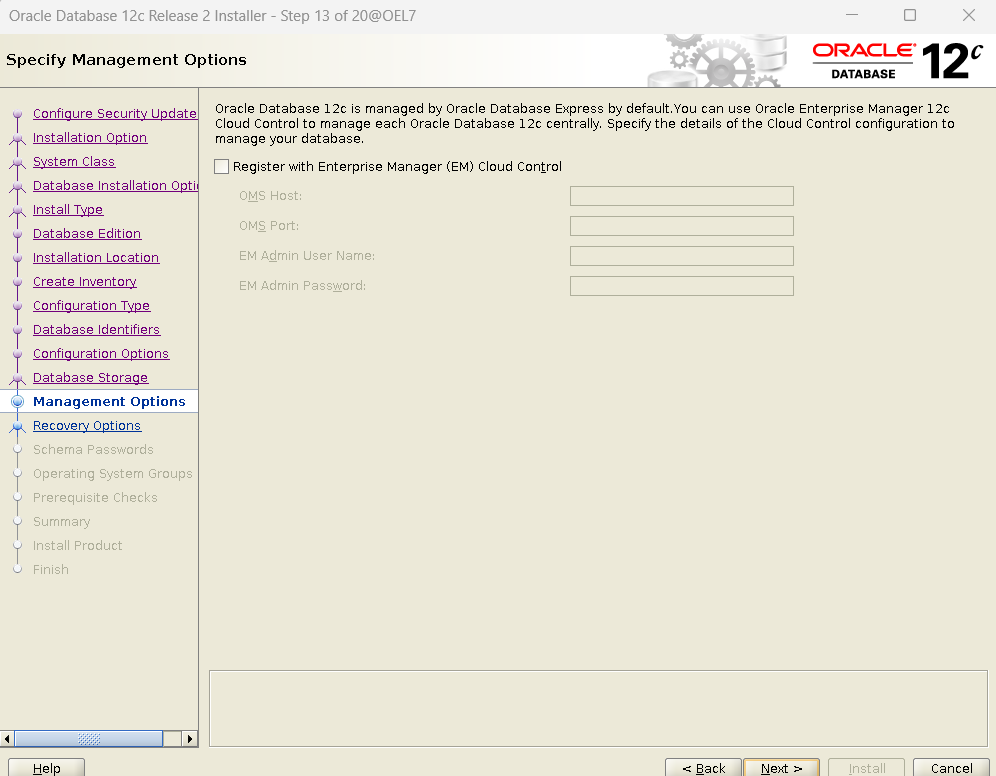Image resolution: width=996 pixels, height=776 pixels.
Task: Click the Recovery Options step marker icon
Action: [18, 427]
